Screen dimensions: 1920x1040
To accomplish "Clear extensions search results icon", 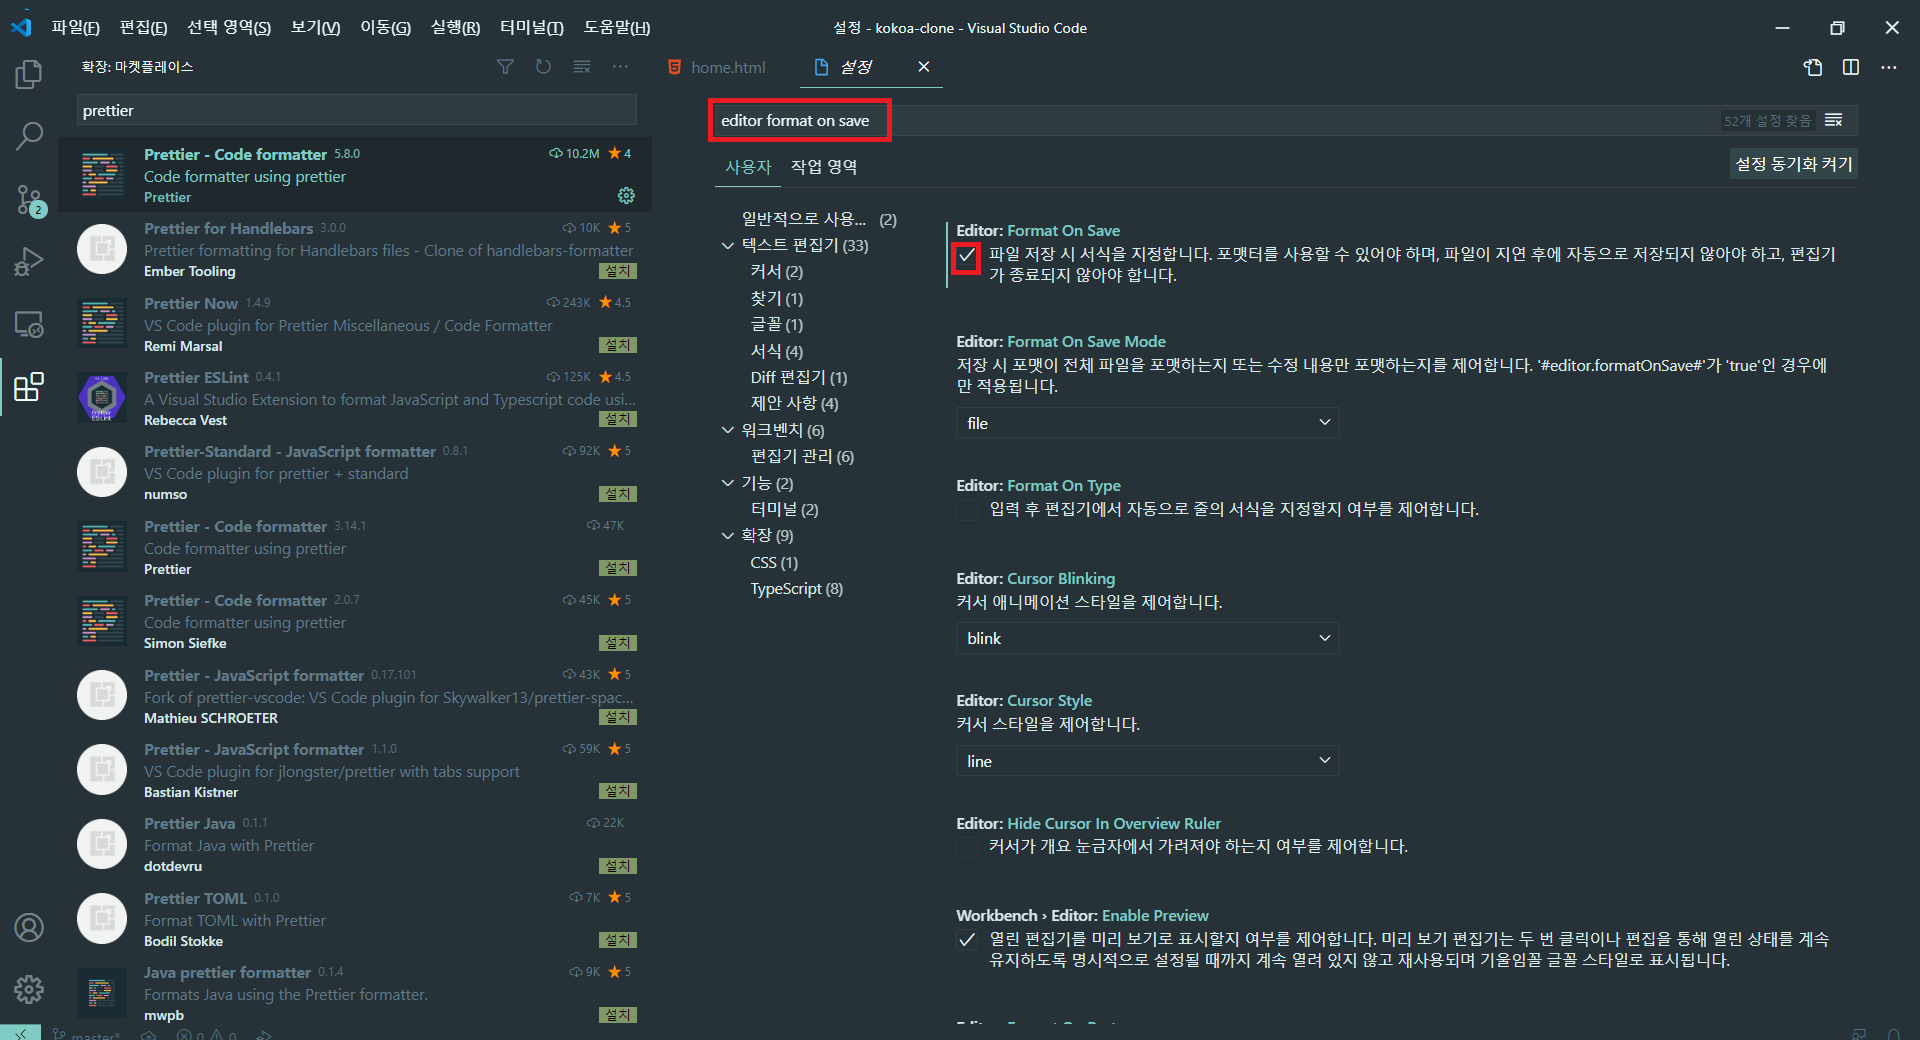I will (x=582, y=67).
